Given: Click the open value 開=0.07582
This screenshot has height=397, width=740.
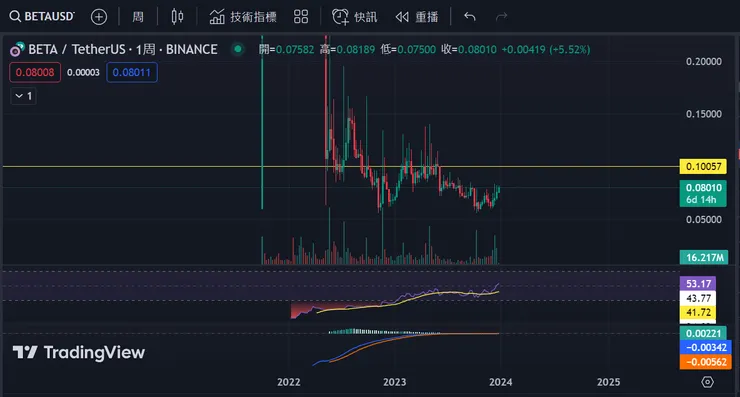Looking at the screenshot, I should 286,49.
